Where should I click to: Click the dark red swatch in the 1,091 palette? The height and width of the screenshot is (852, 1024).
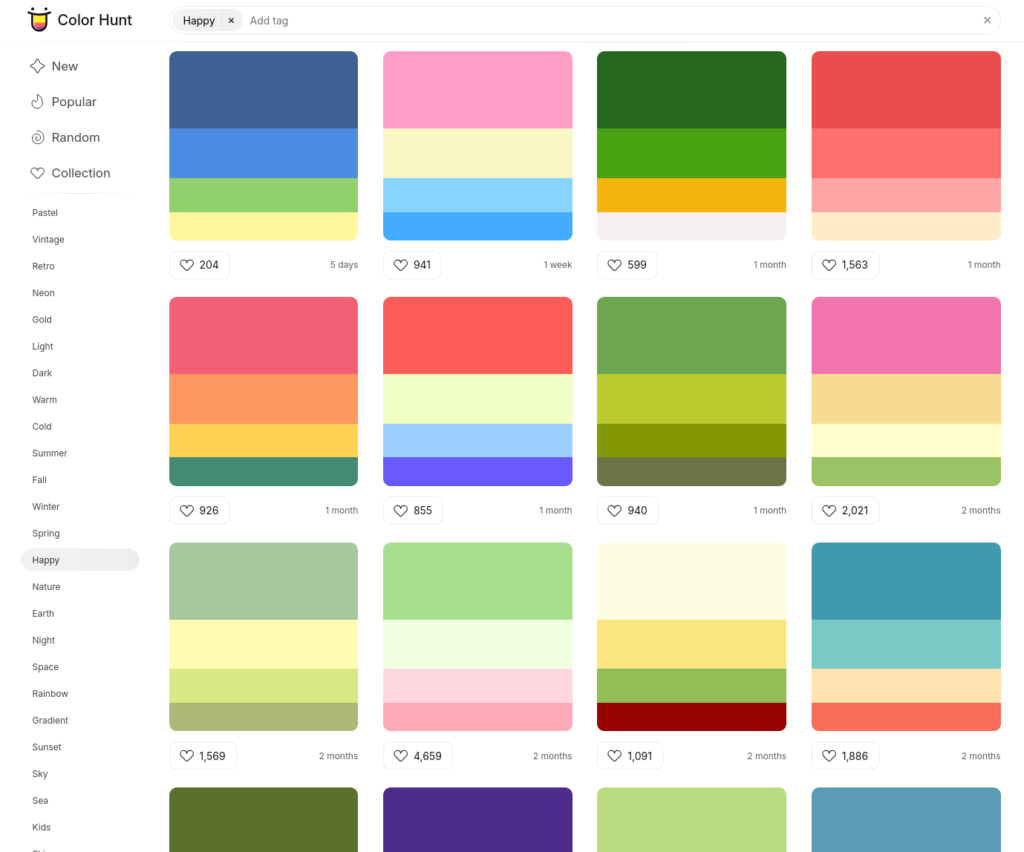691,717
